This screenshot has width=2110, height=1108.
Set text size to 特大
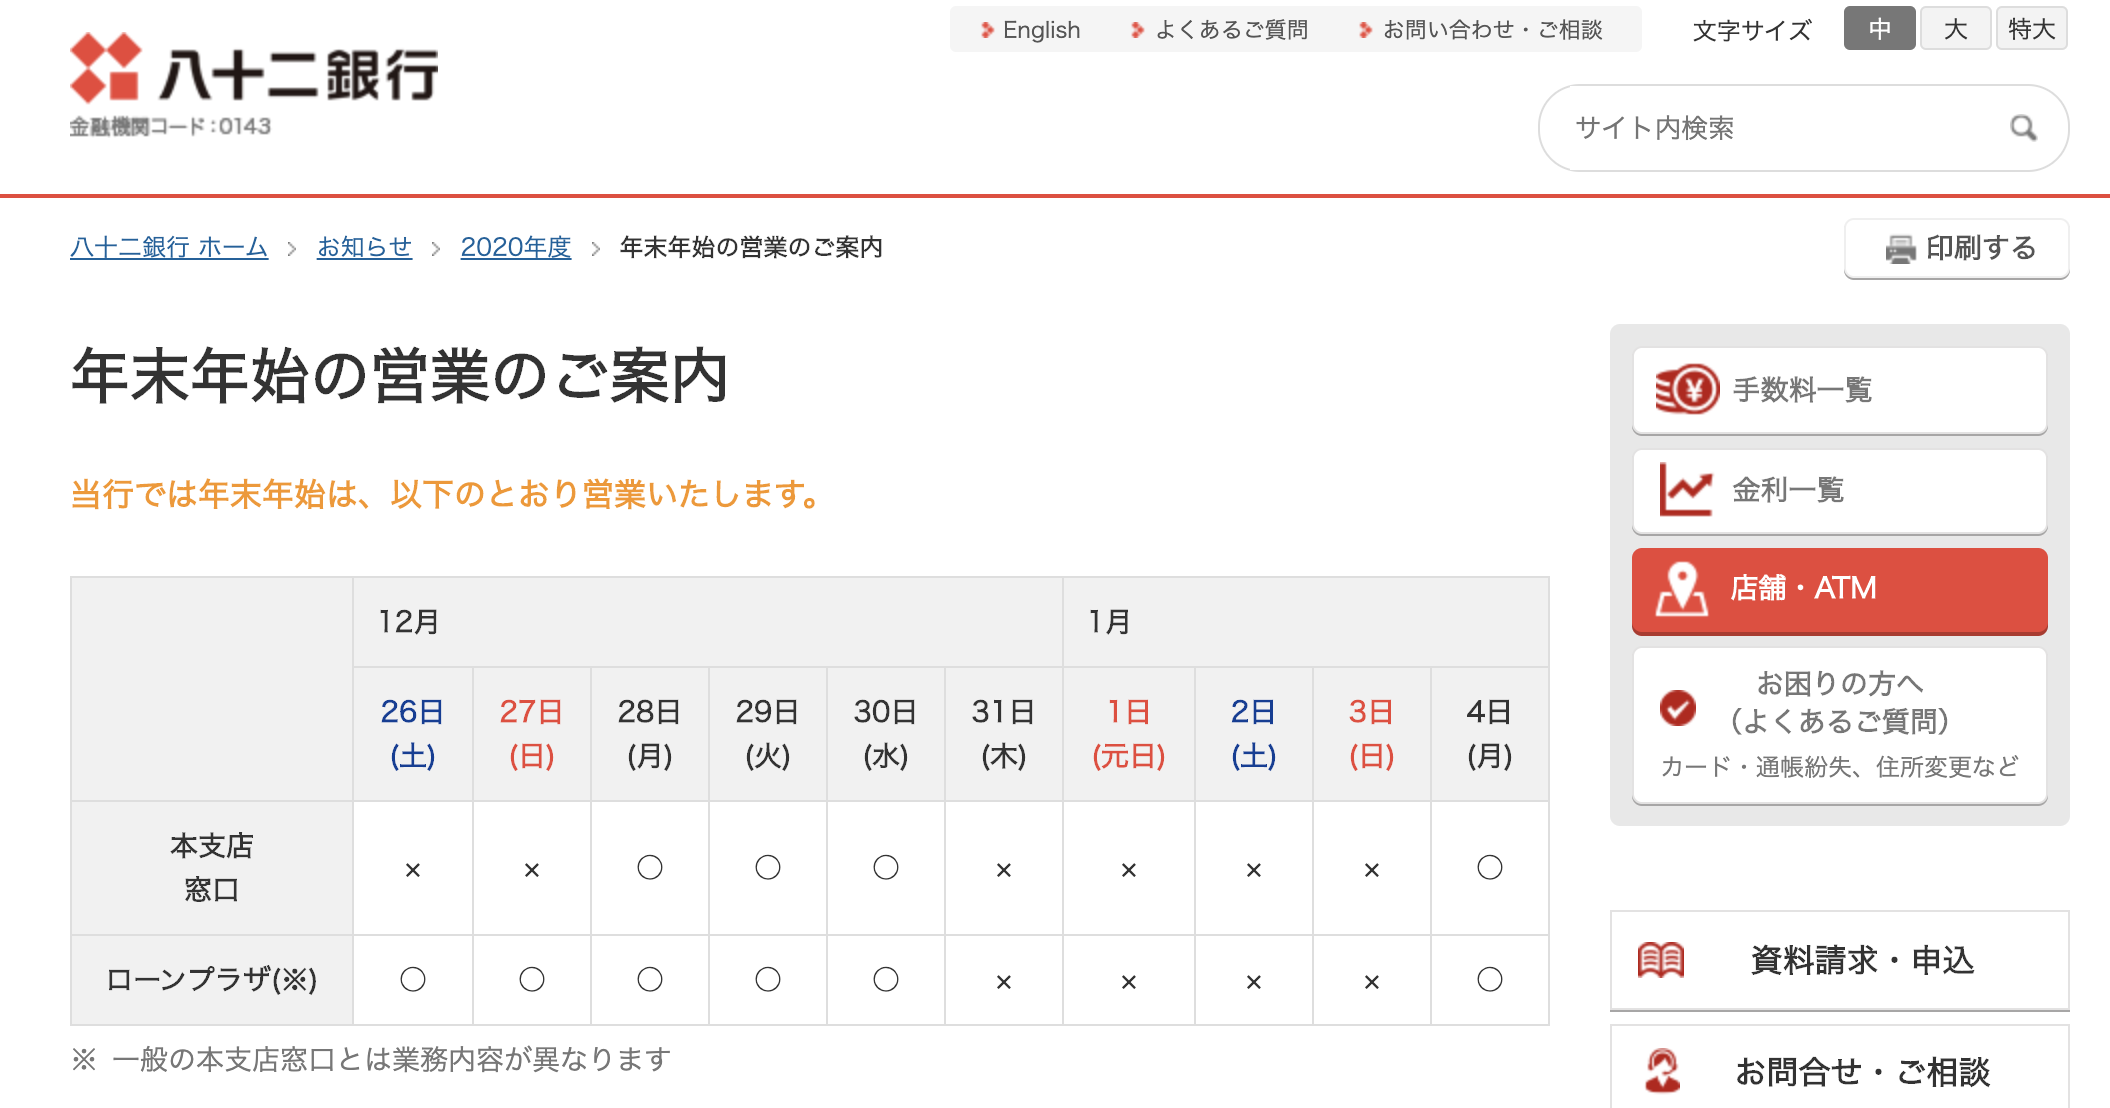(x=2032, y=29)
